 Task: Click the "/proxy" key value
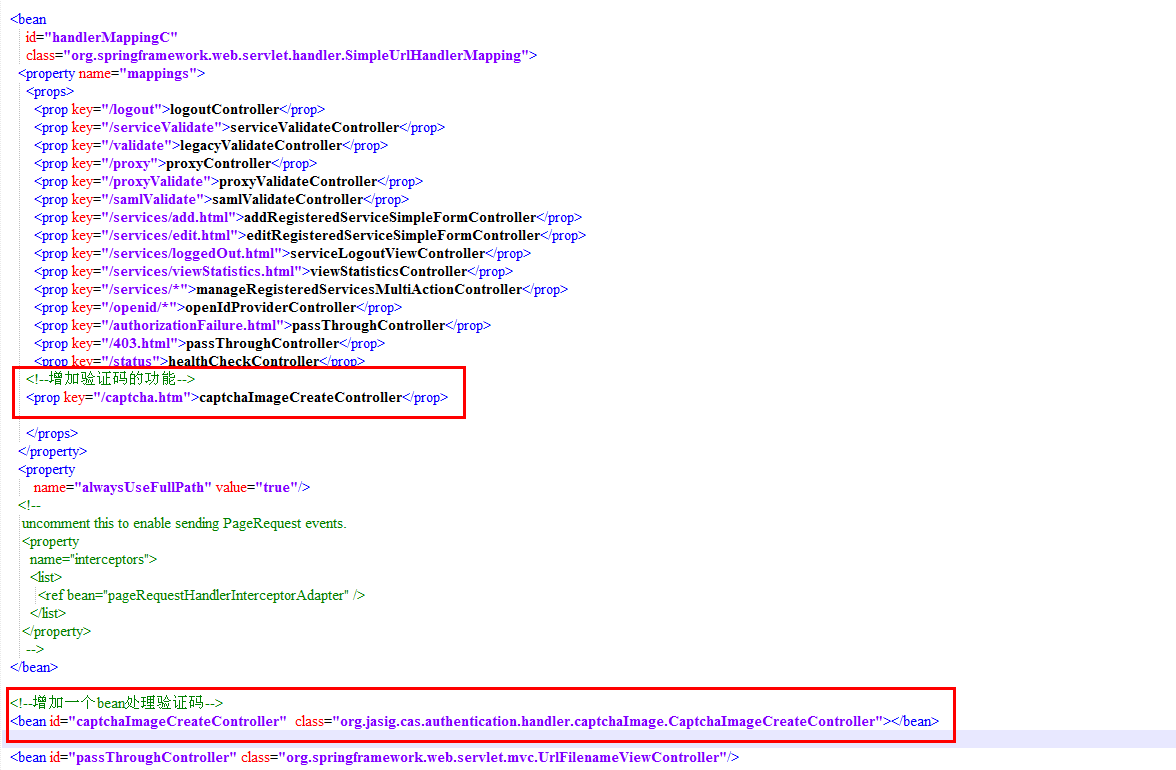[x=130, y=163]
